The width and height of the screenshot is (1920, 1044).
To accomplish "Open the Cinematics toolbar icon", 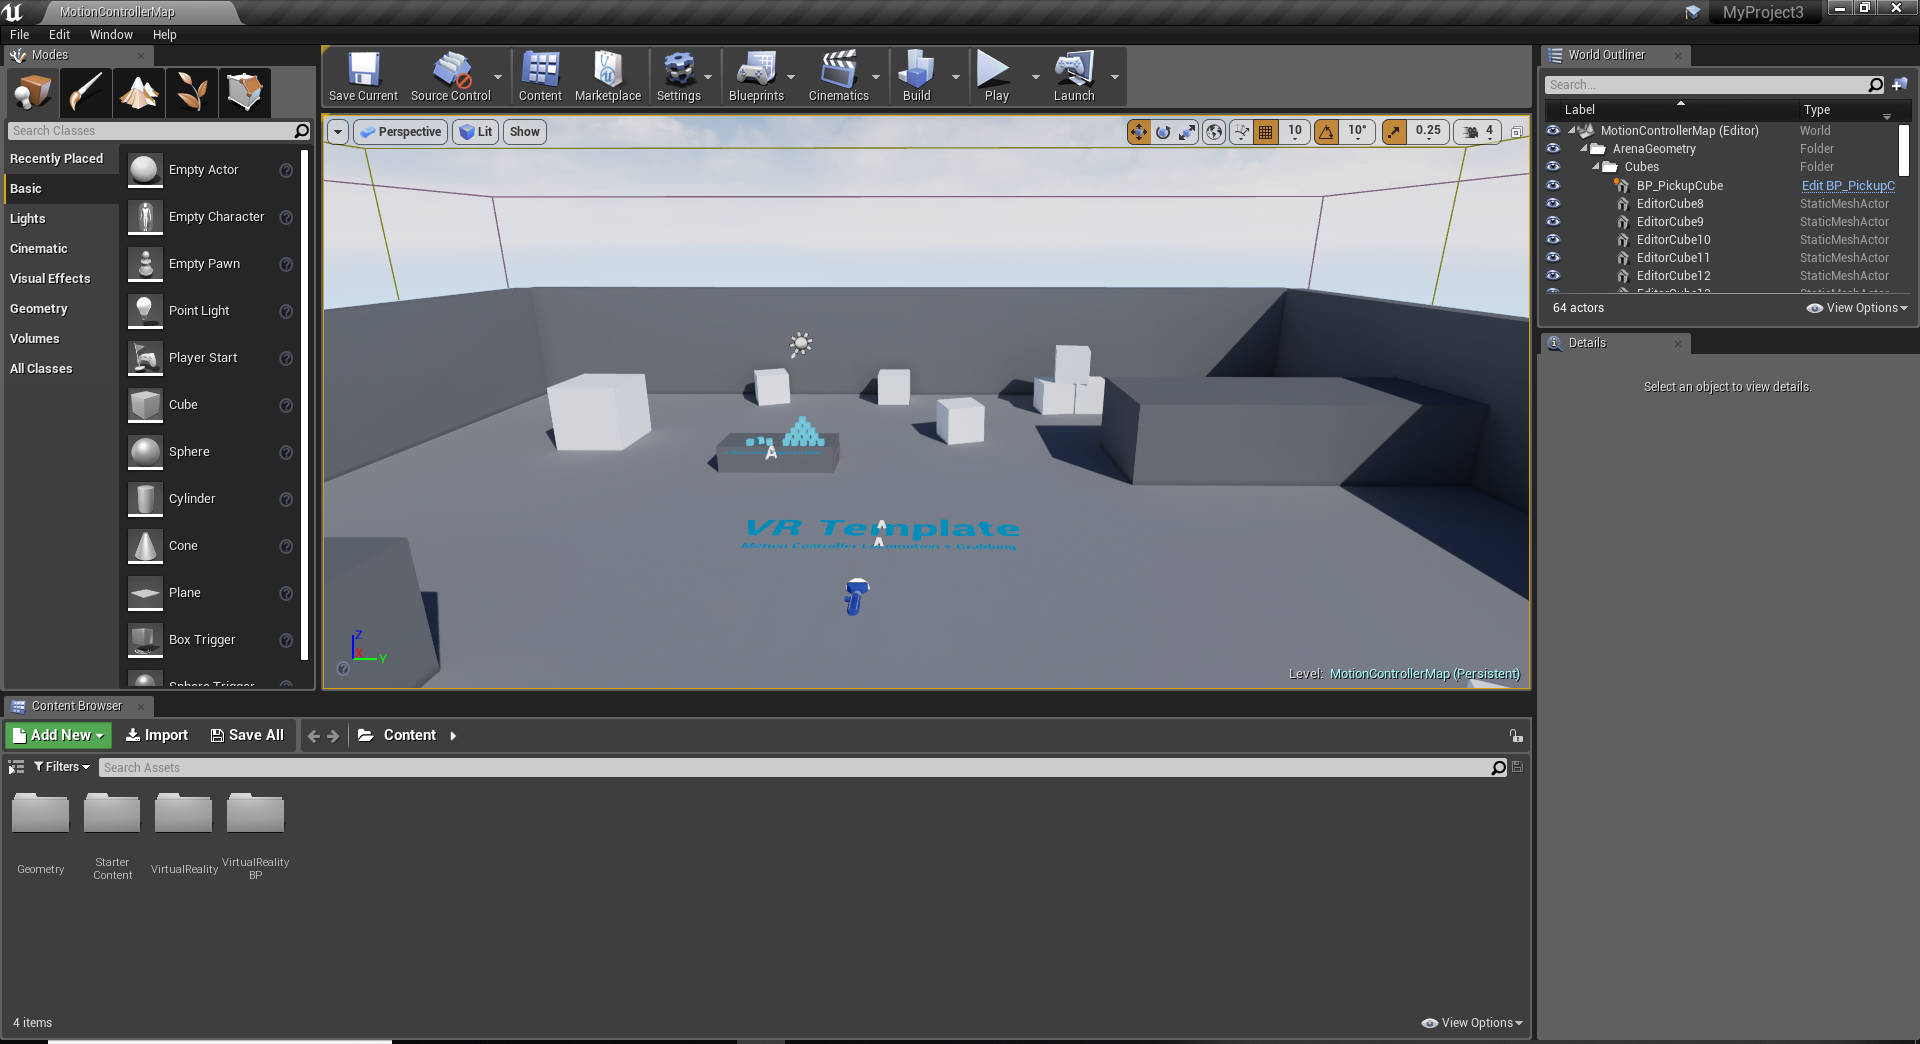I will coord(838,77).
